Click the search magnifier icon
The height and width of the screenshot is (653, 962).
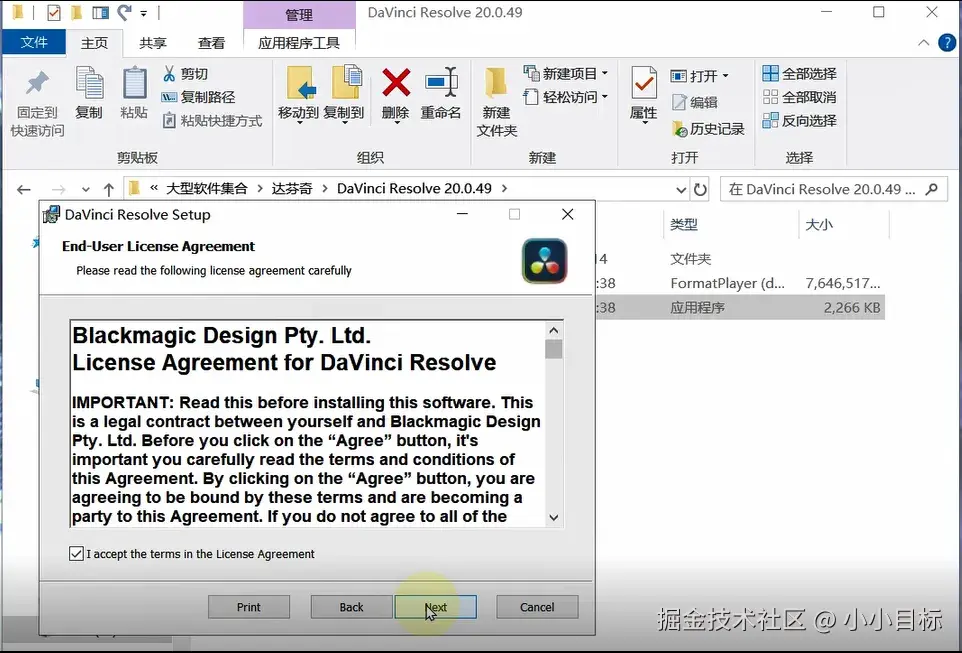click(x=931, y=189)
